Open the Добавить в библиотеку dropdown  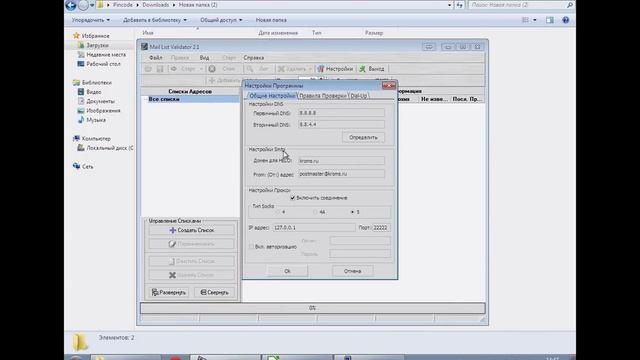155,20
